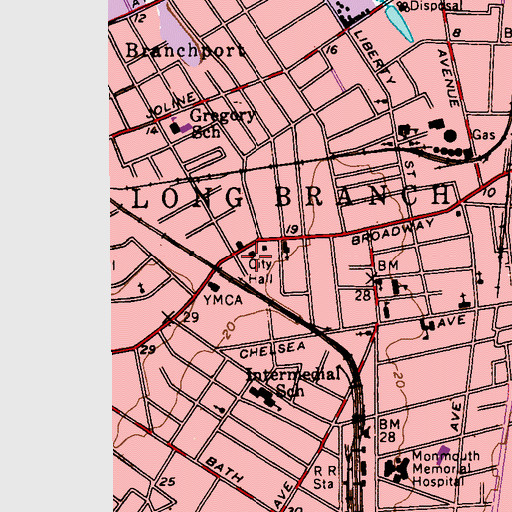Click the JOLINE street label
The height and width of the screenshot is (512, 512).
click(171, 104)
